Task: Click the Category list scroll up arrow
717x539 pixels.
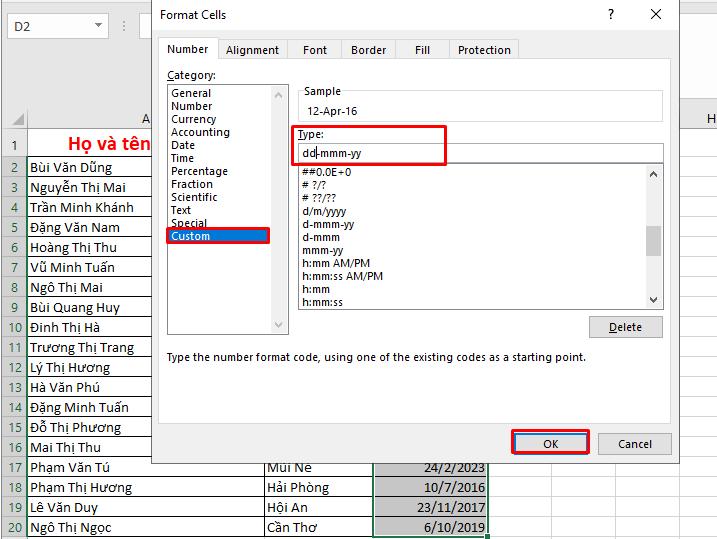Action: tap(278, 96)
